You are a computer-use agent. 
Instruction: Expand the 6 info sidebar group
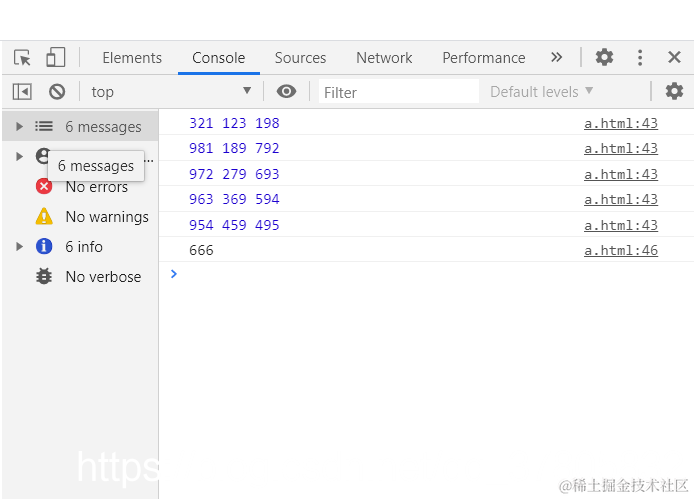pyautogui.click(x=19, y=247)
